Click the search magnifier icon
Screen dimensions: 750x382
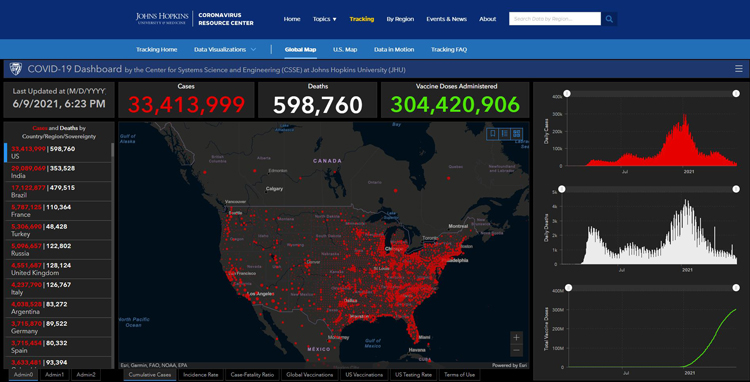[609, 19]
